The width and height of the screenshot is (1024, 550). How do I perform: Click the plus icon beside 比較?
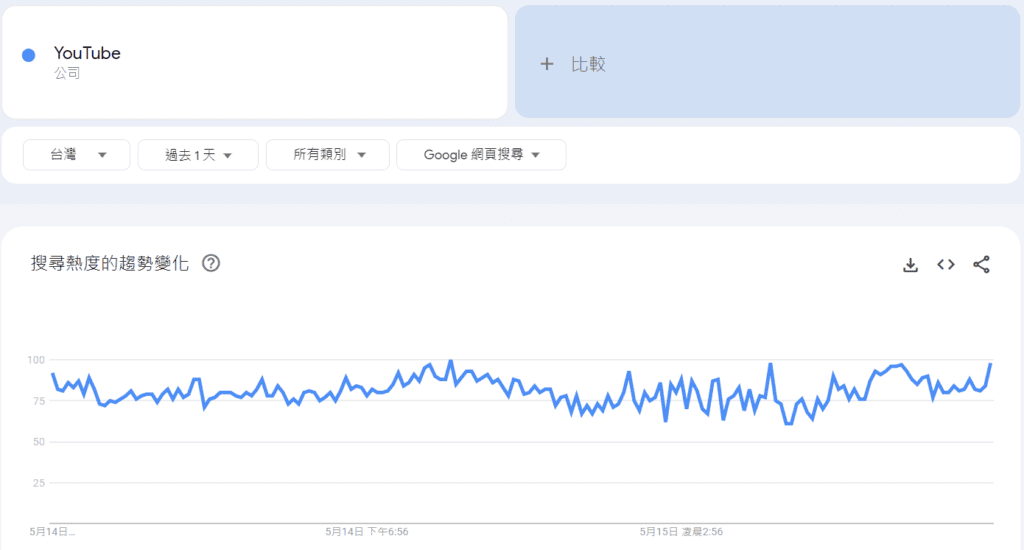(x=547, y=64)
